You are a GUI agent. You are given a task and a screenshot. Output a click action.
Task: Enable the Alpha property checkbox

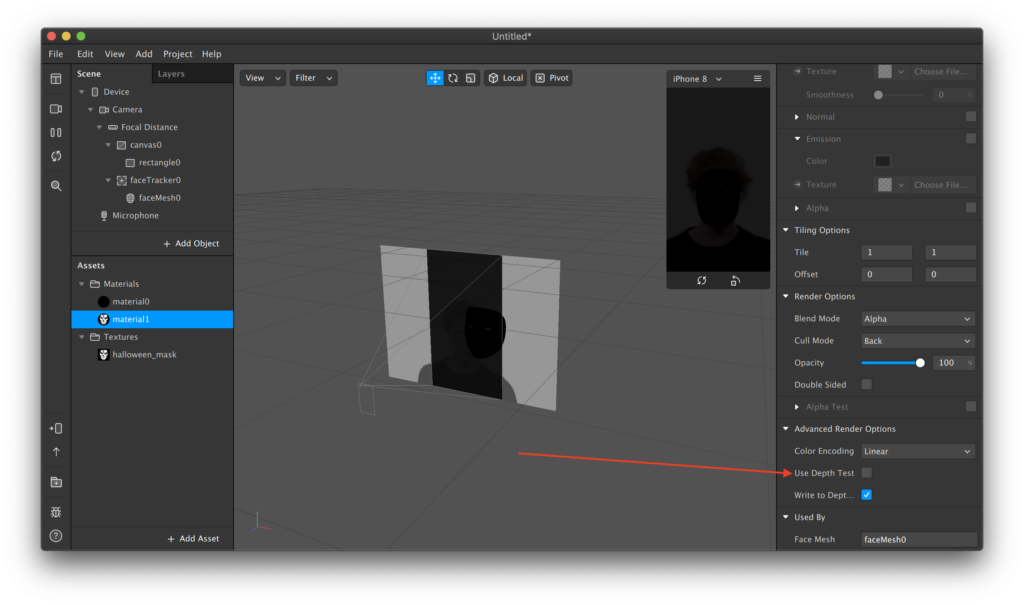pyautogui.click(x=971, y=208)
